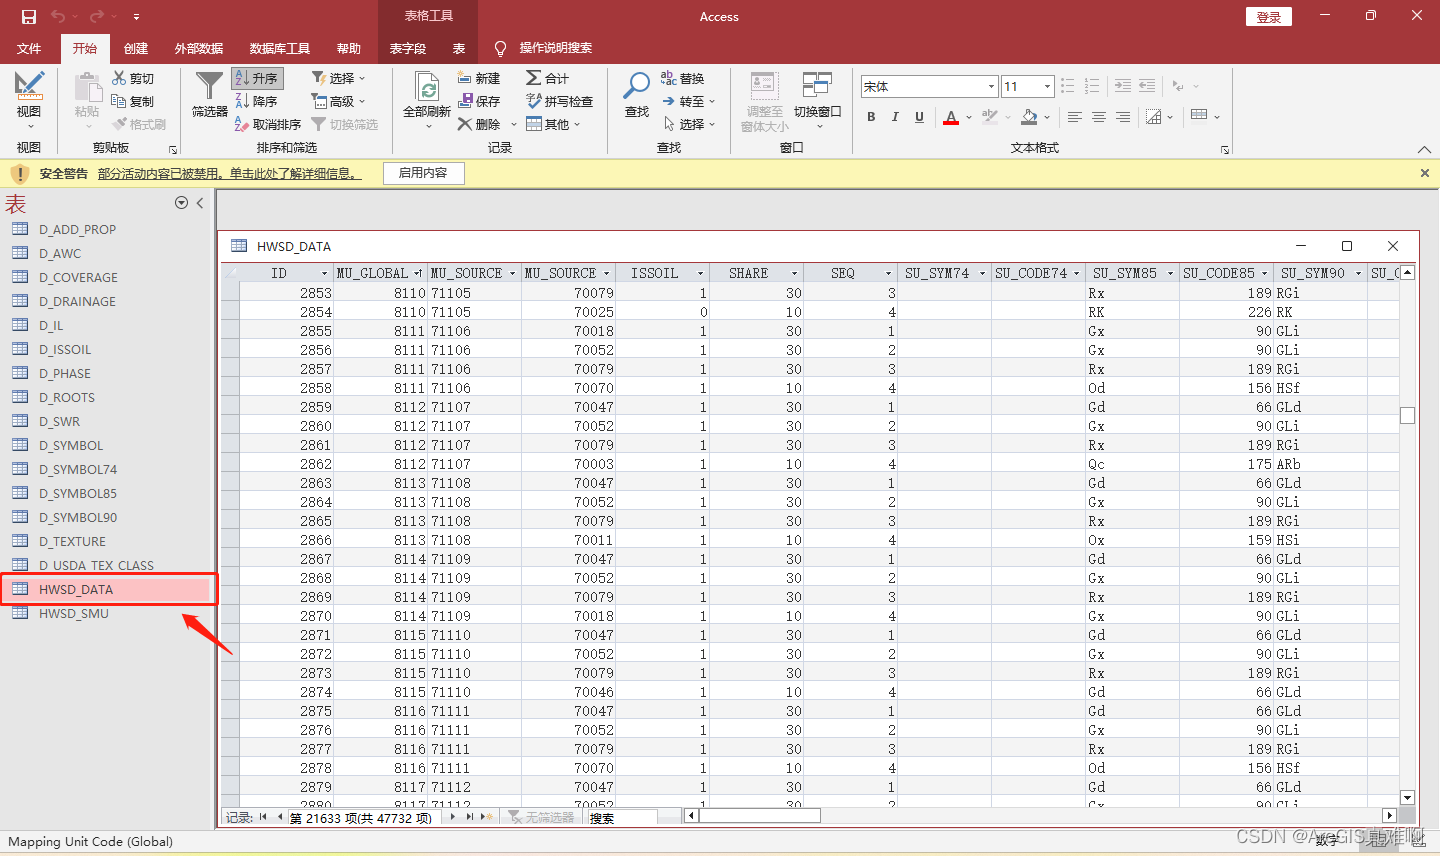Toggle bold text formatting

click(871, 117)
